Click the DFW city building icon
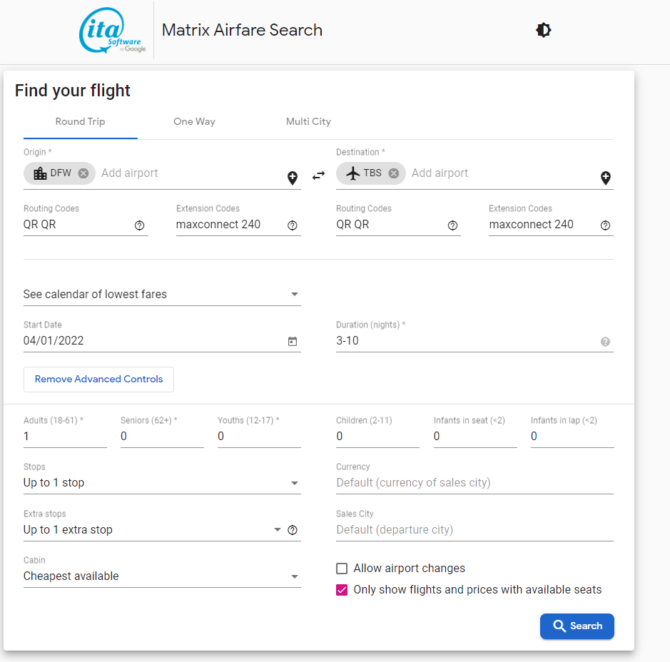This screenshot has width=670, height=662. pyautogui.click(x=40, y=173)
